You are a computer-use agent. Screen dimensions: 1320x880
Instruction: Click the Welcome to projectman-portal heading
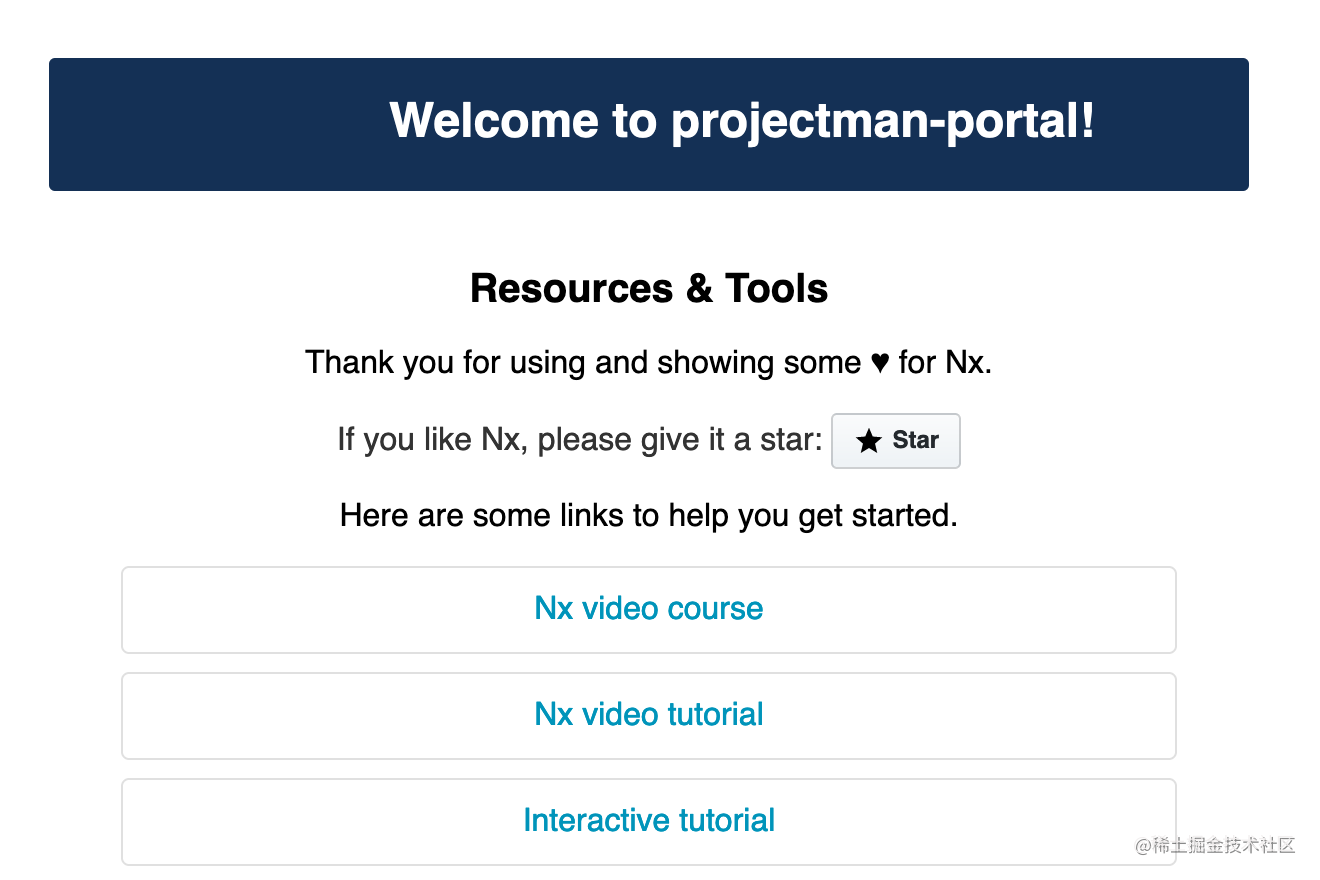742,121
